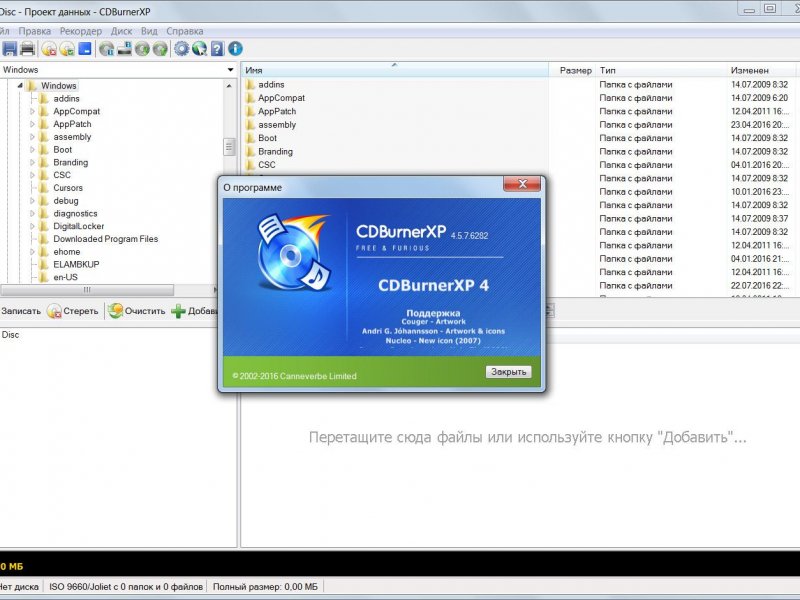Image resolution: width=800 pixels, height=600 pixels.
Task: Sort the file list by Размер column
Action: (572, 70)
